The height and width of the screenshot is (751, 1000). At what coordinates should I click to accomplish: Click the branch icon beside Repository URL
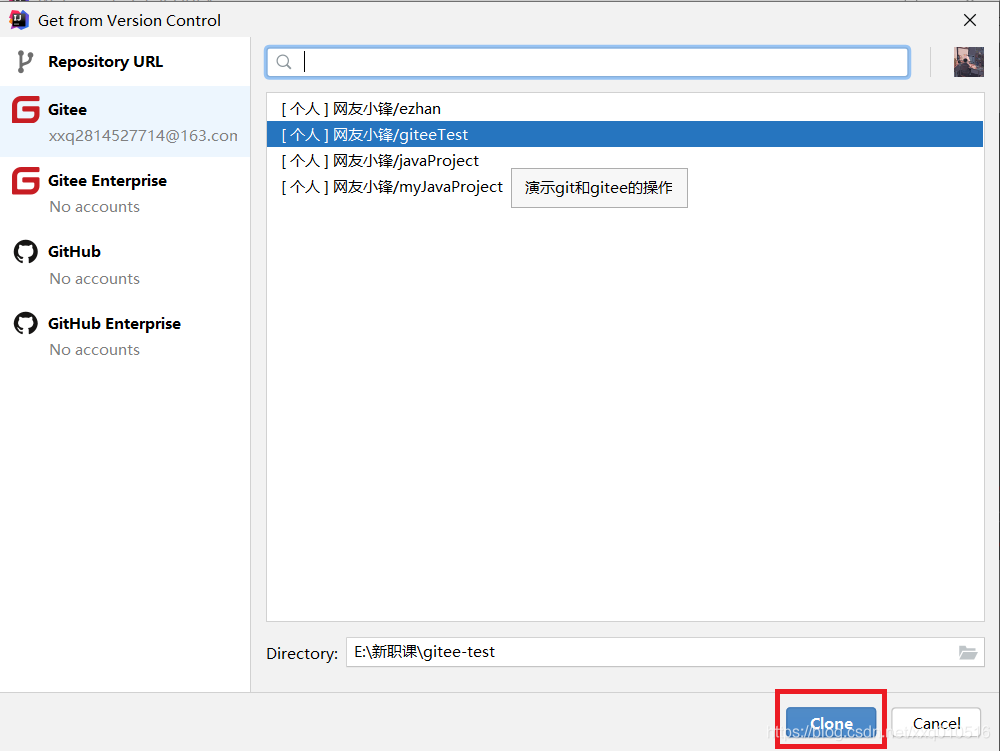25,61
